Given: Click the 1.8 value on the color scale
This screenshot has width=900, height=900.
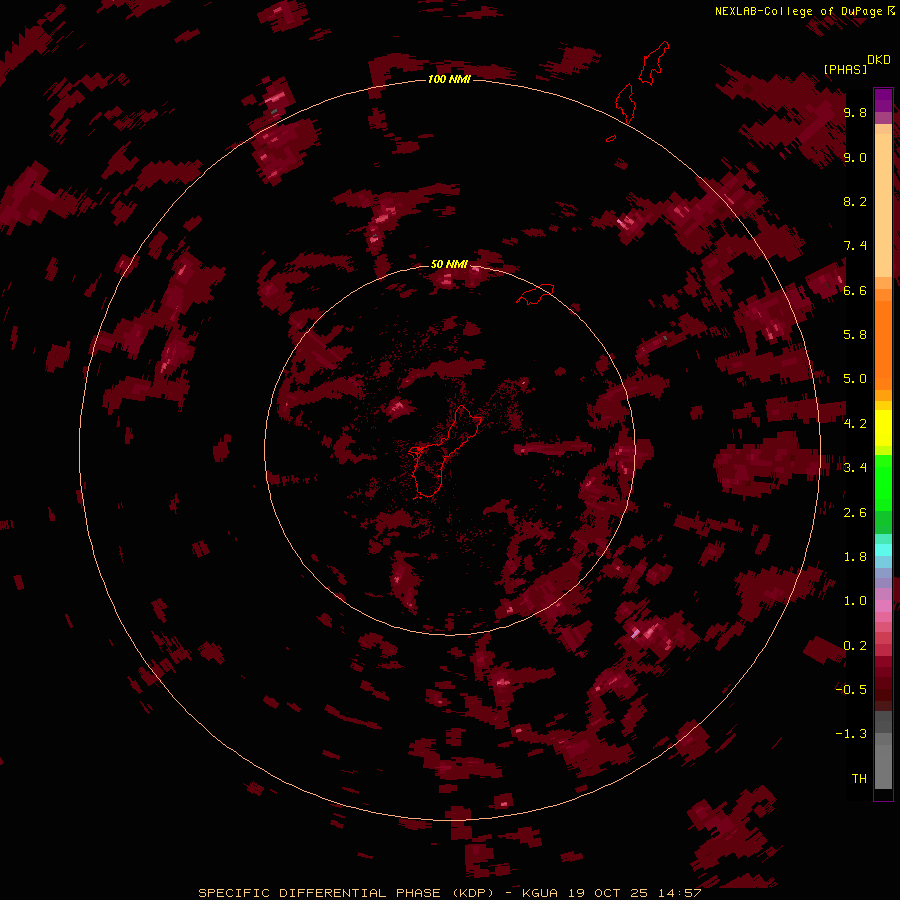Looking at the screenshot, I should pos(855,556).
